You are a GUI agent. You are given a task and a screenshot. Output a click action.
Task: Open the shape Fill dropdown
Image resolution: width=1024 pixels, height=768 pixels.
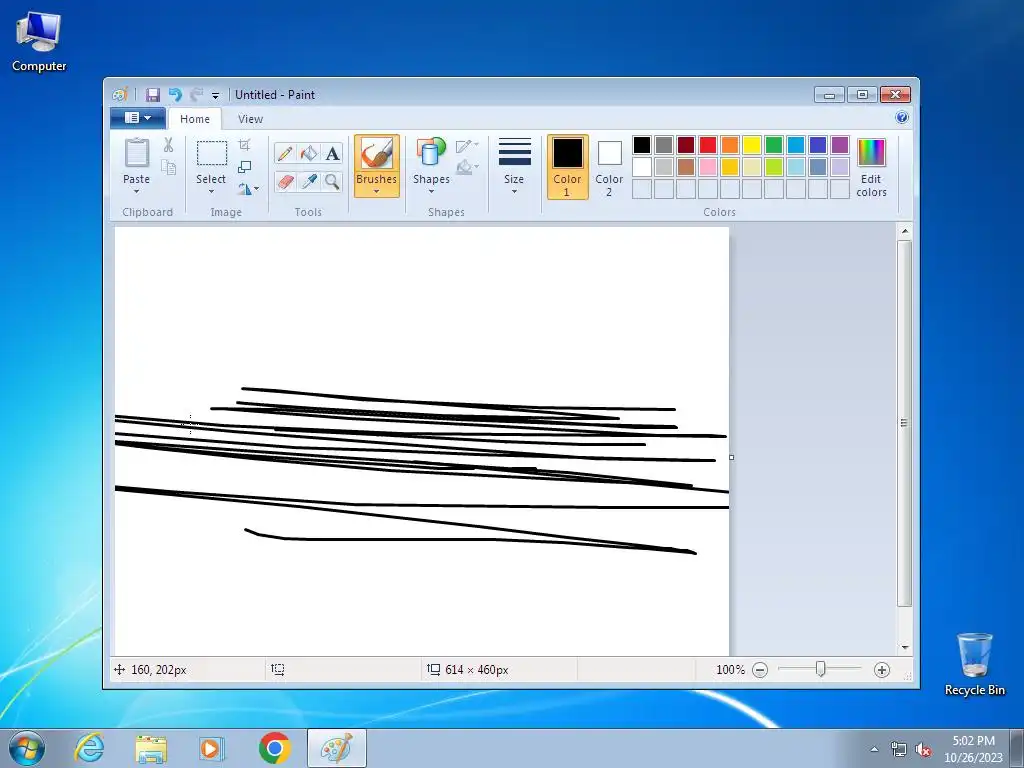pos(467,168)
